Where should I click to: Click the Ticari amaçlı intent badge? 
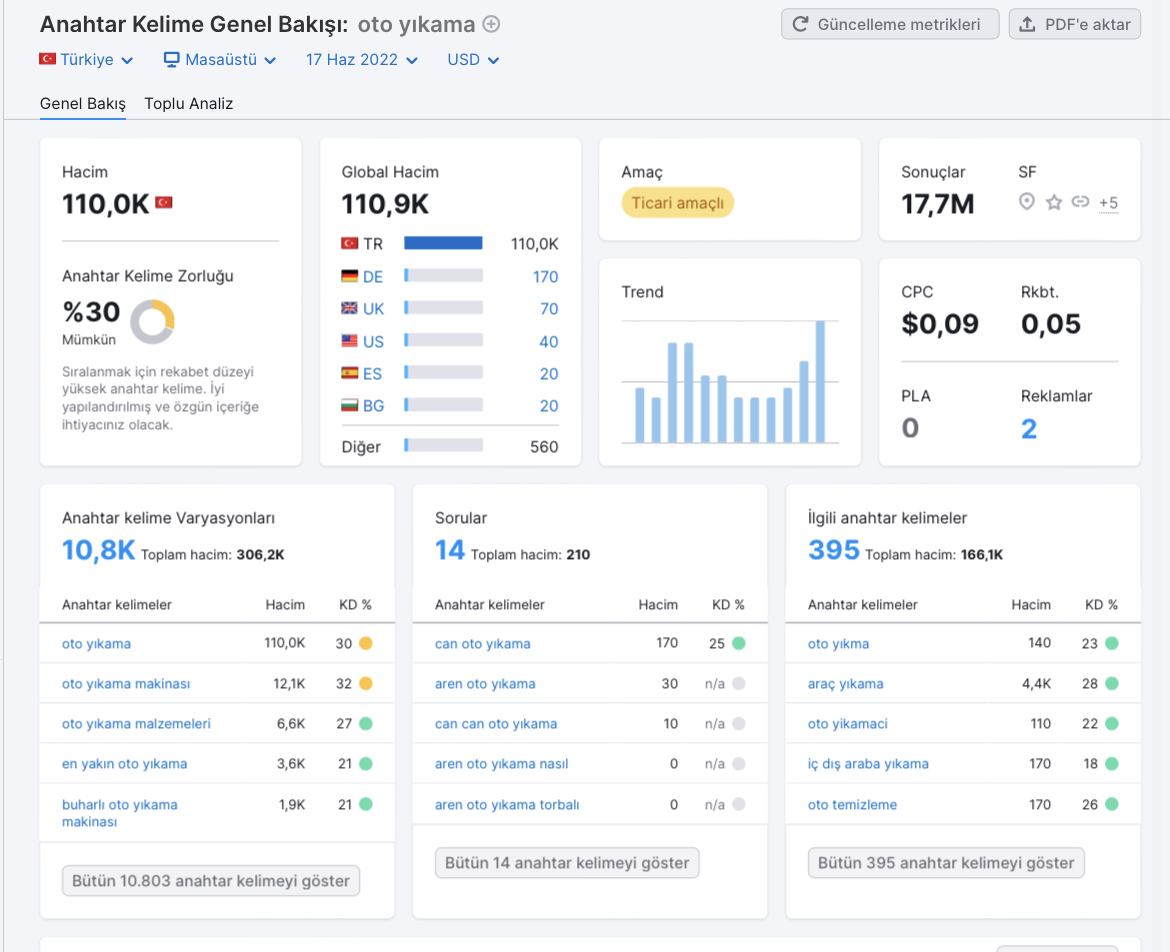(678, 202)
